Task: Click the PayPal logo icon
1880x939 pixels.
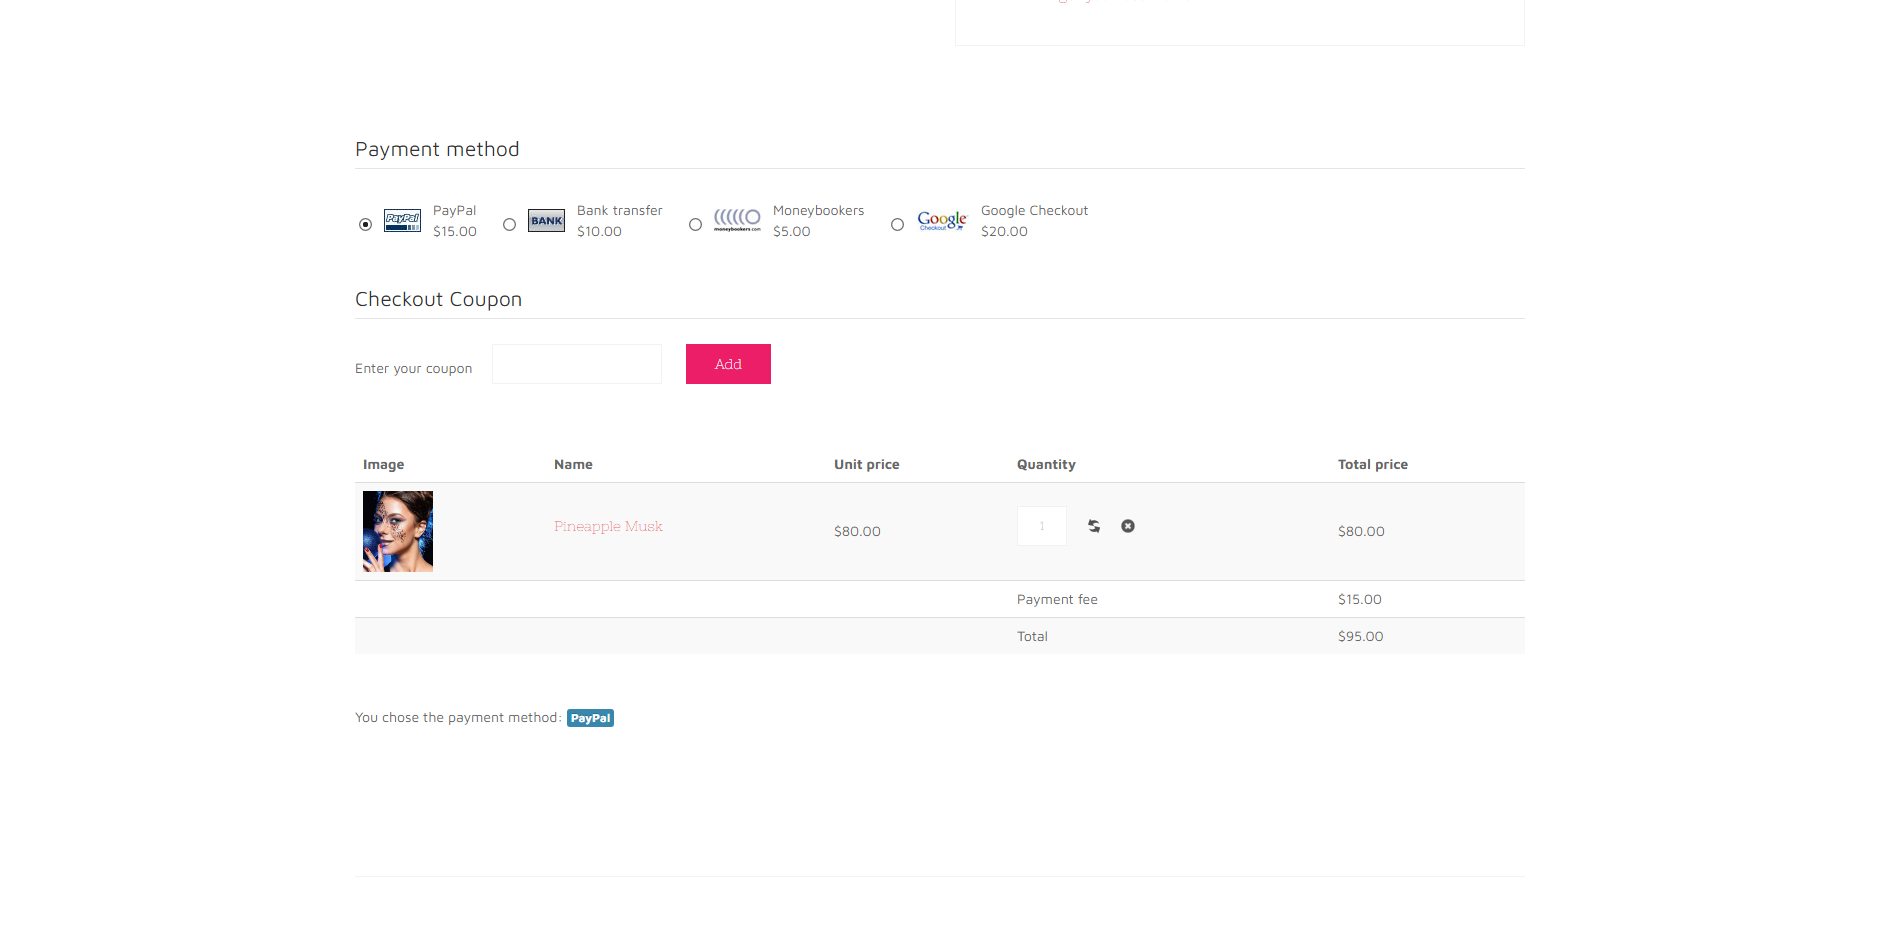Action: (402, 221)
